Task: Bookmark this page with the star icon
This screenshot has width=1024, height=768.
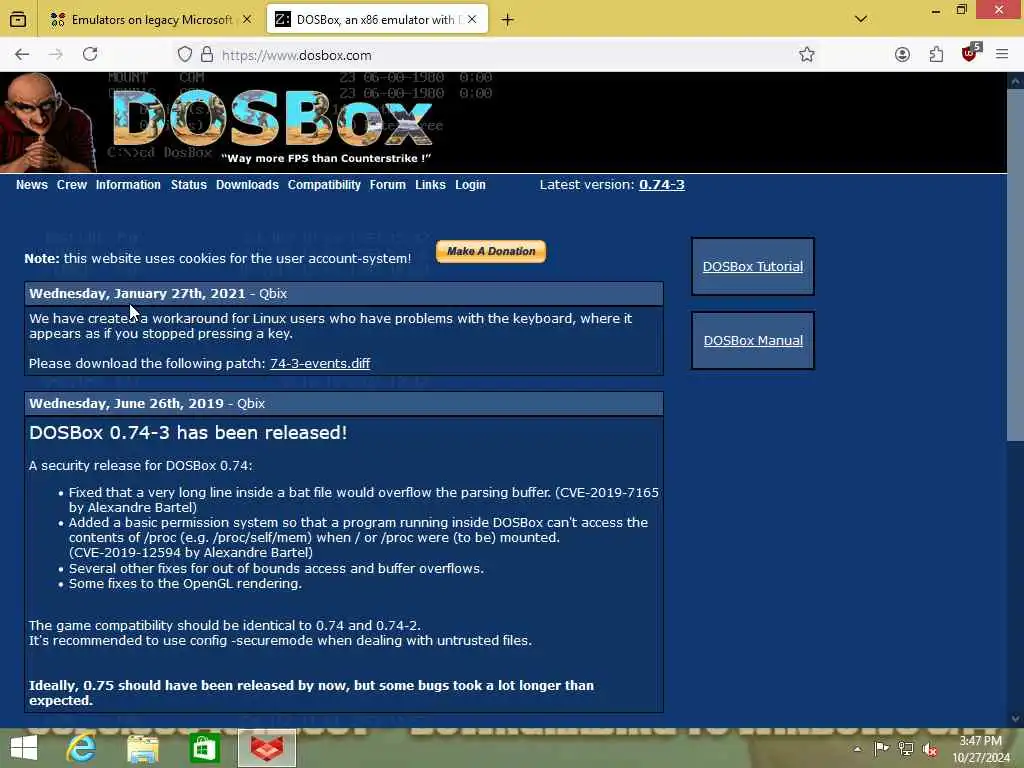Action: pos(807,54)
